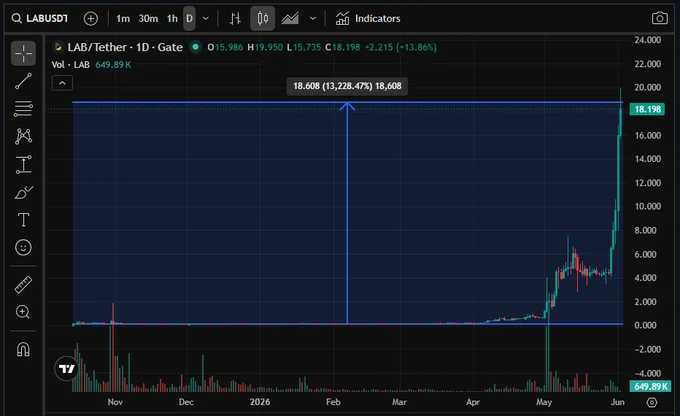Click the open value O15.986
The height and width of the screenshot is (416, 680).
click(x=225, y=47)
